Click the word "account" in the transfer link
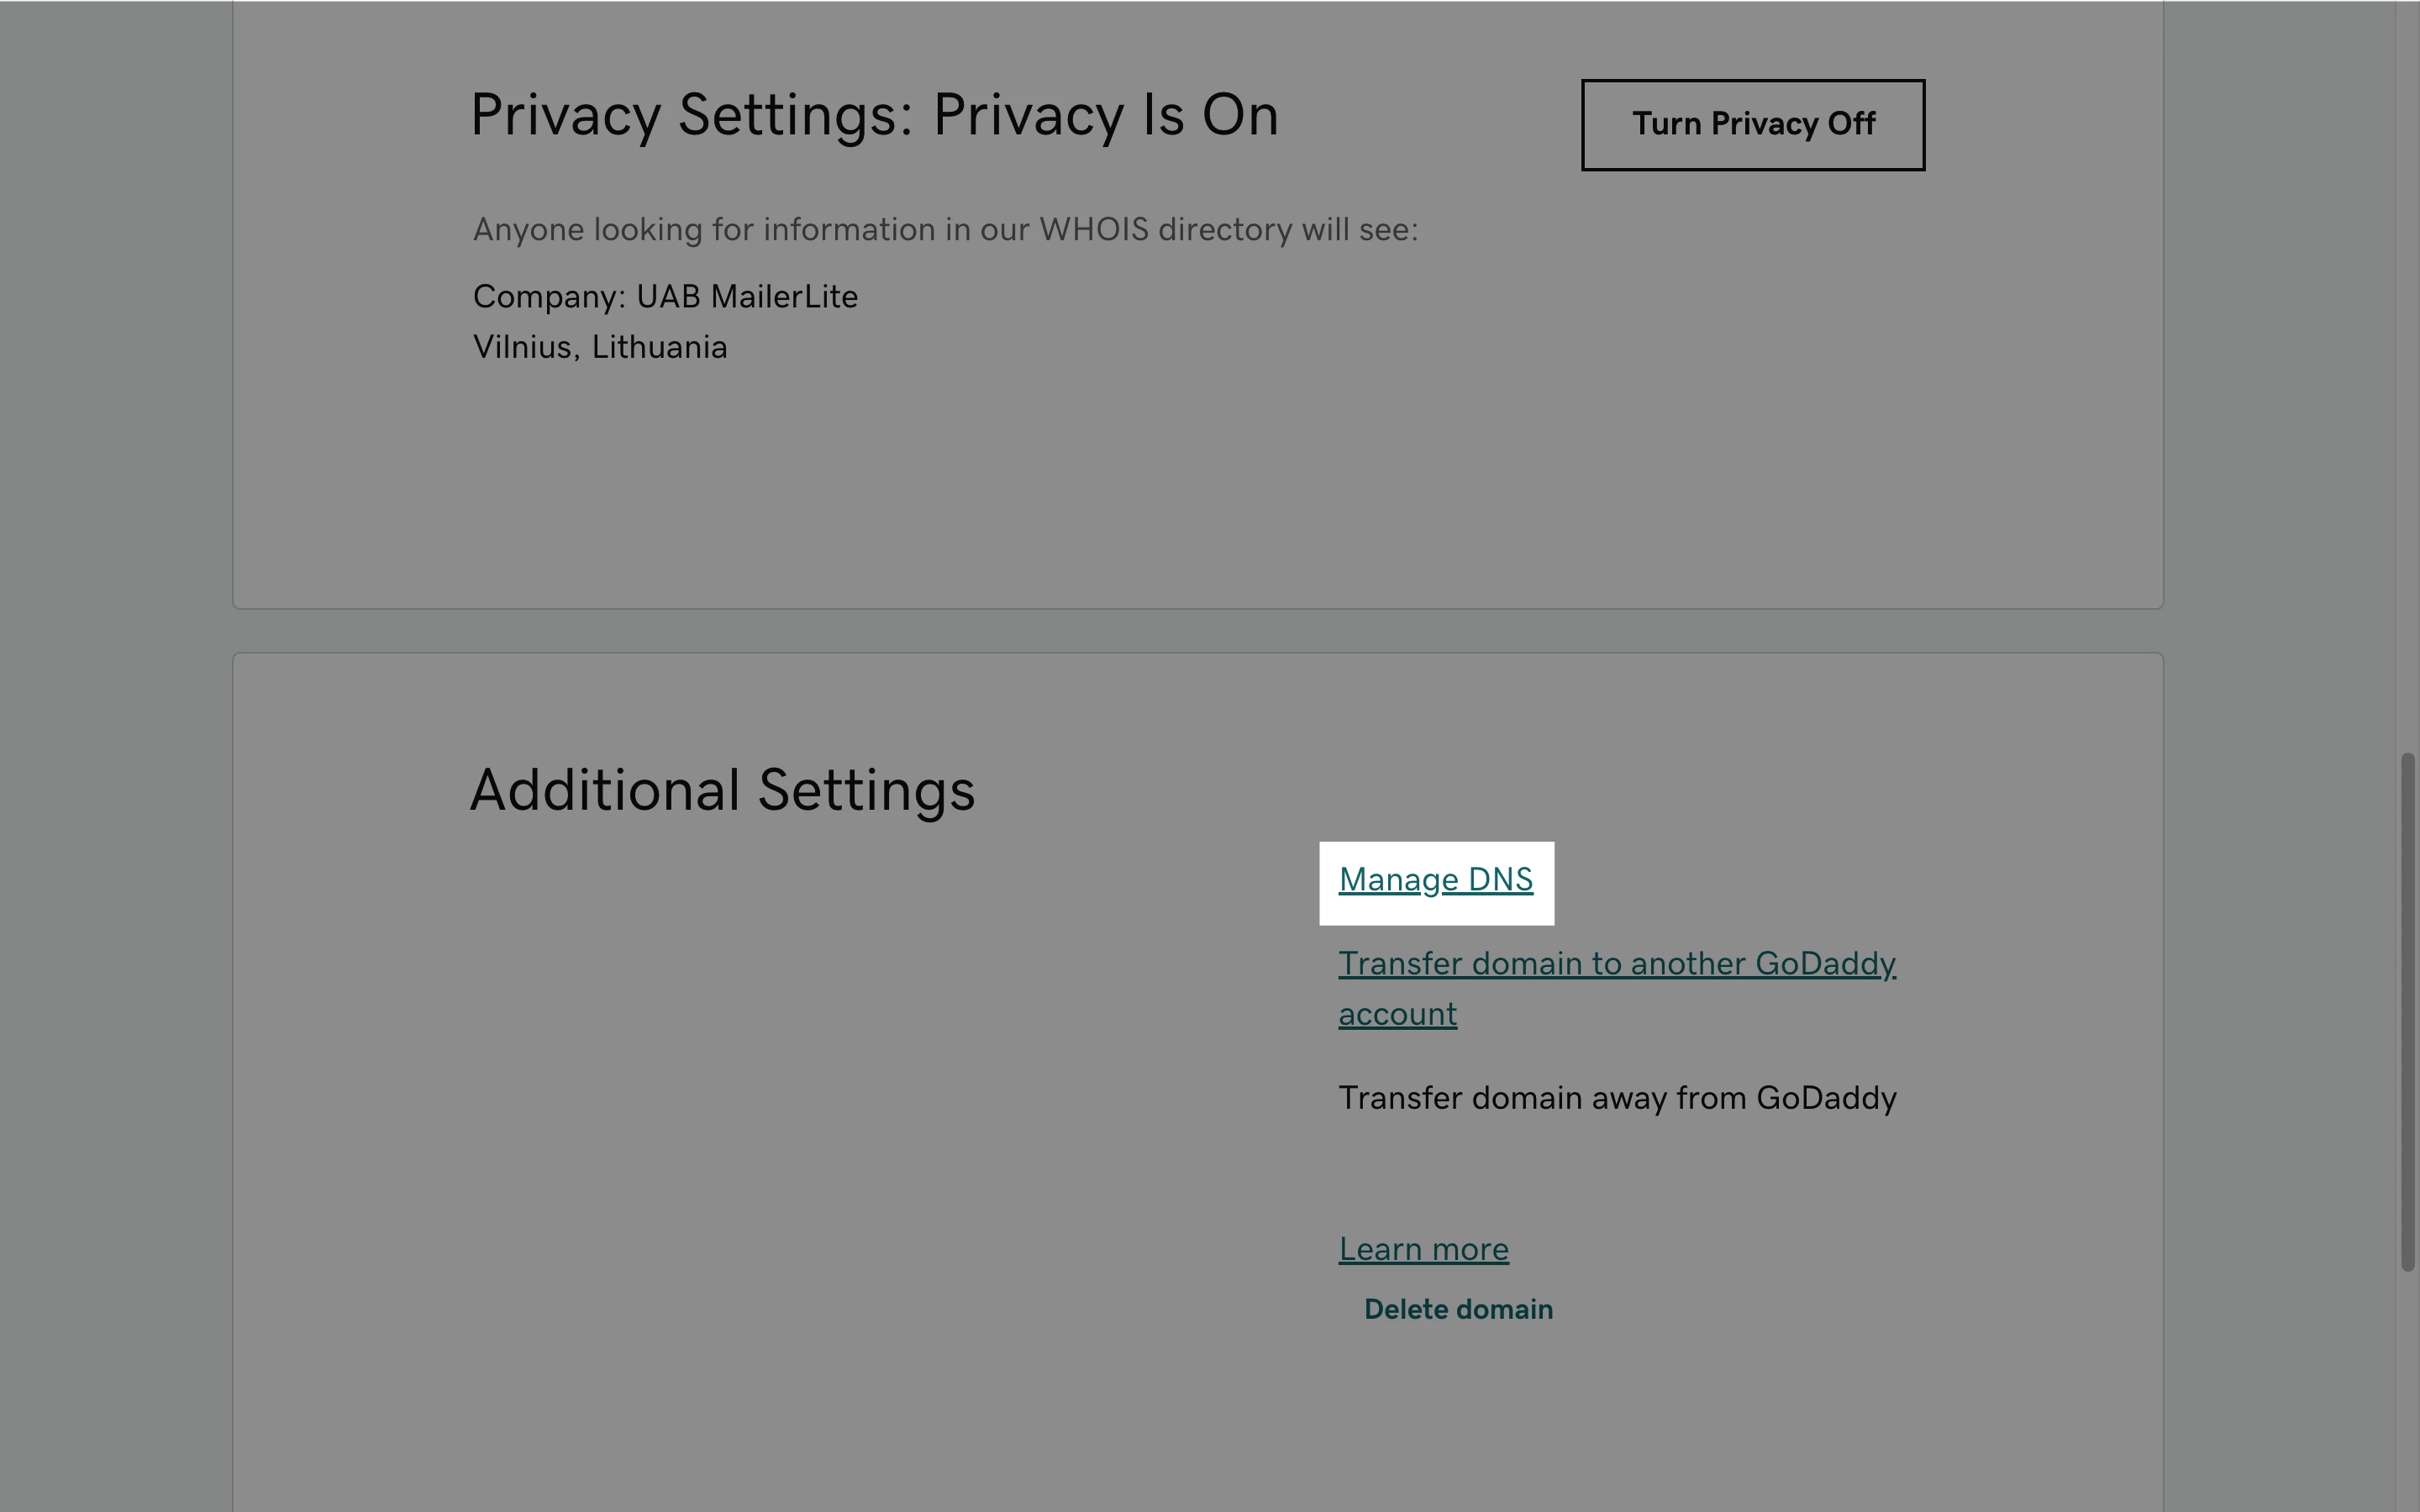The width and height of the screenshot is (2420, 1512). [x=1397, y=1014]
